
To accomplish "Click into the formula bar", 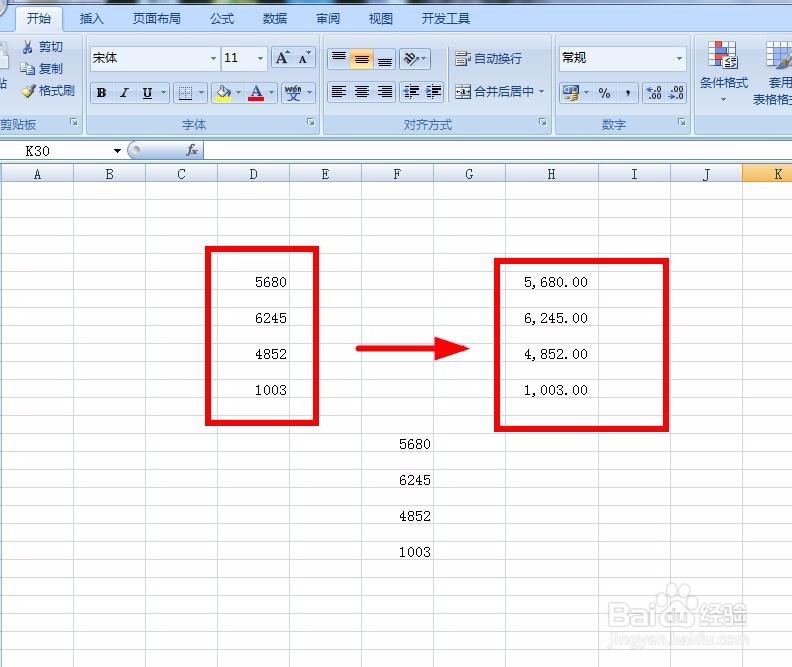I will [x=498, y=150].
